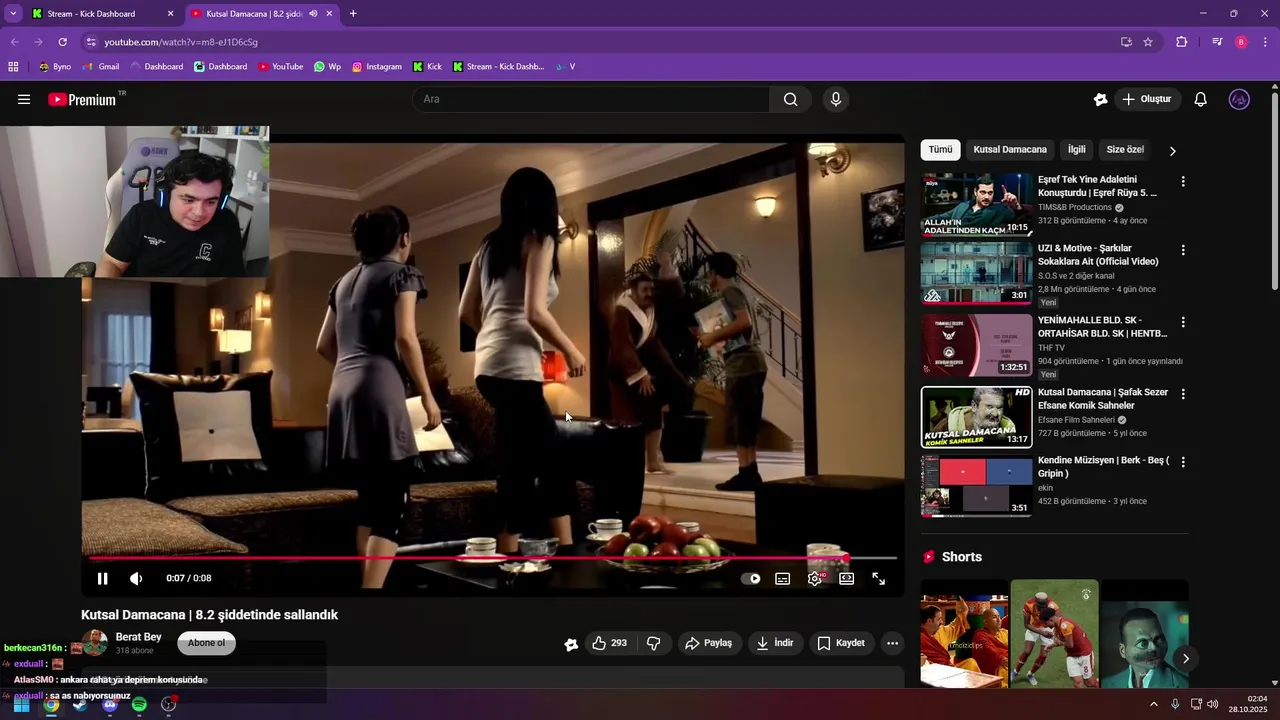Open options menu for YENİMAHALLE video
This screenshot has width=1280, height=720.
(x=1183, y=322)
